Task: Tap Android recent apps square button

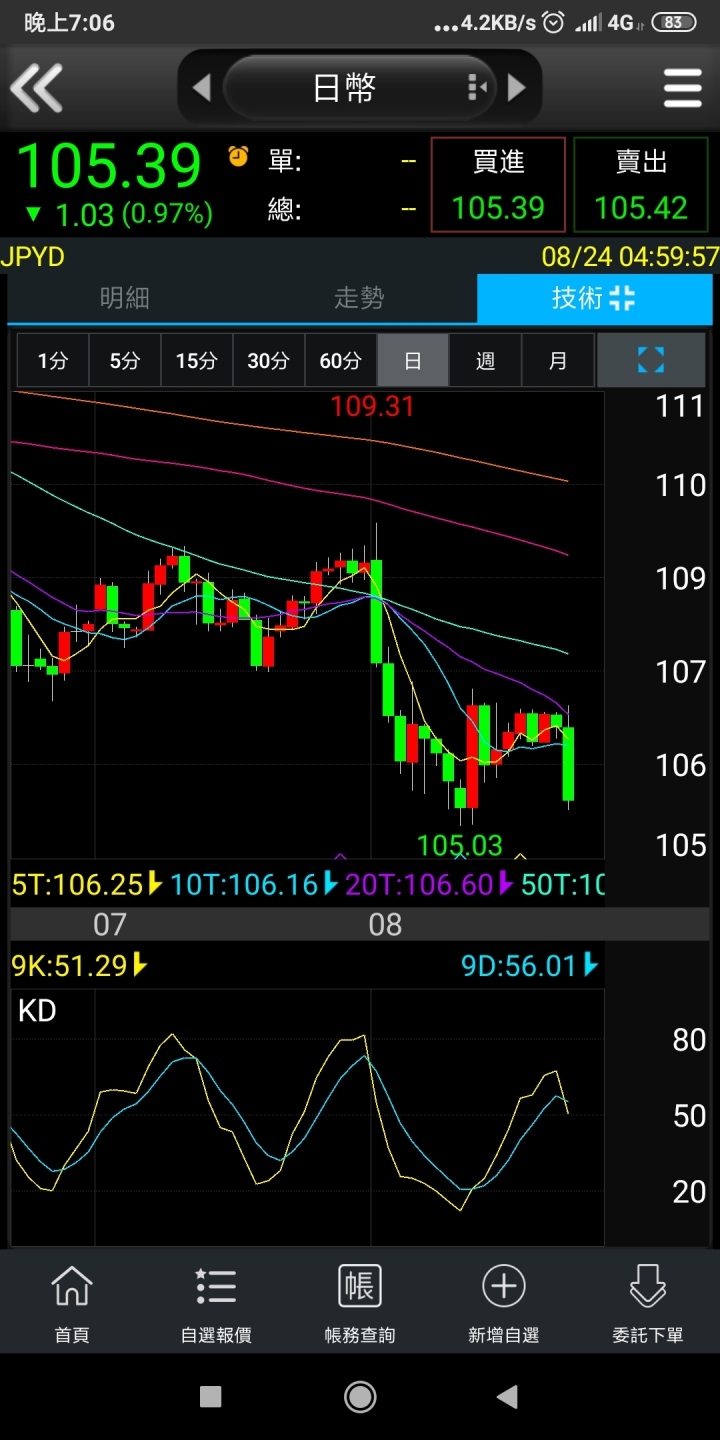Action: click(210, 1396)
